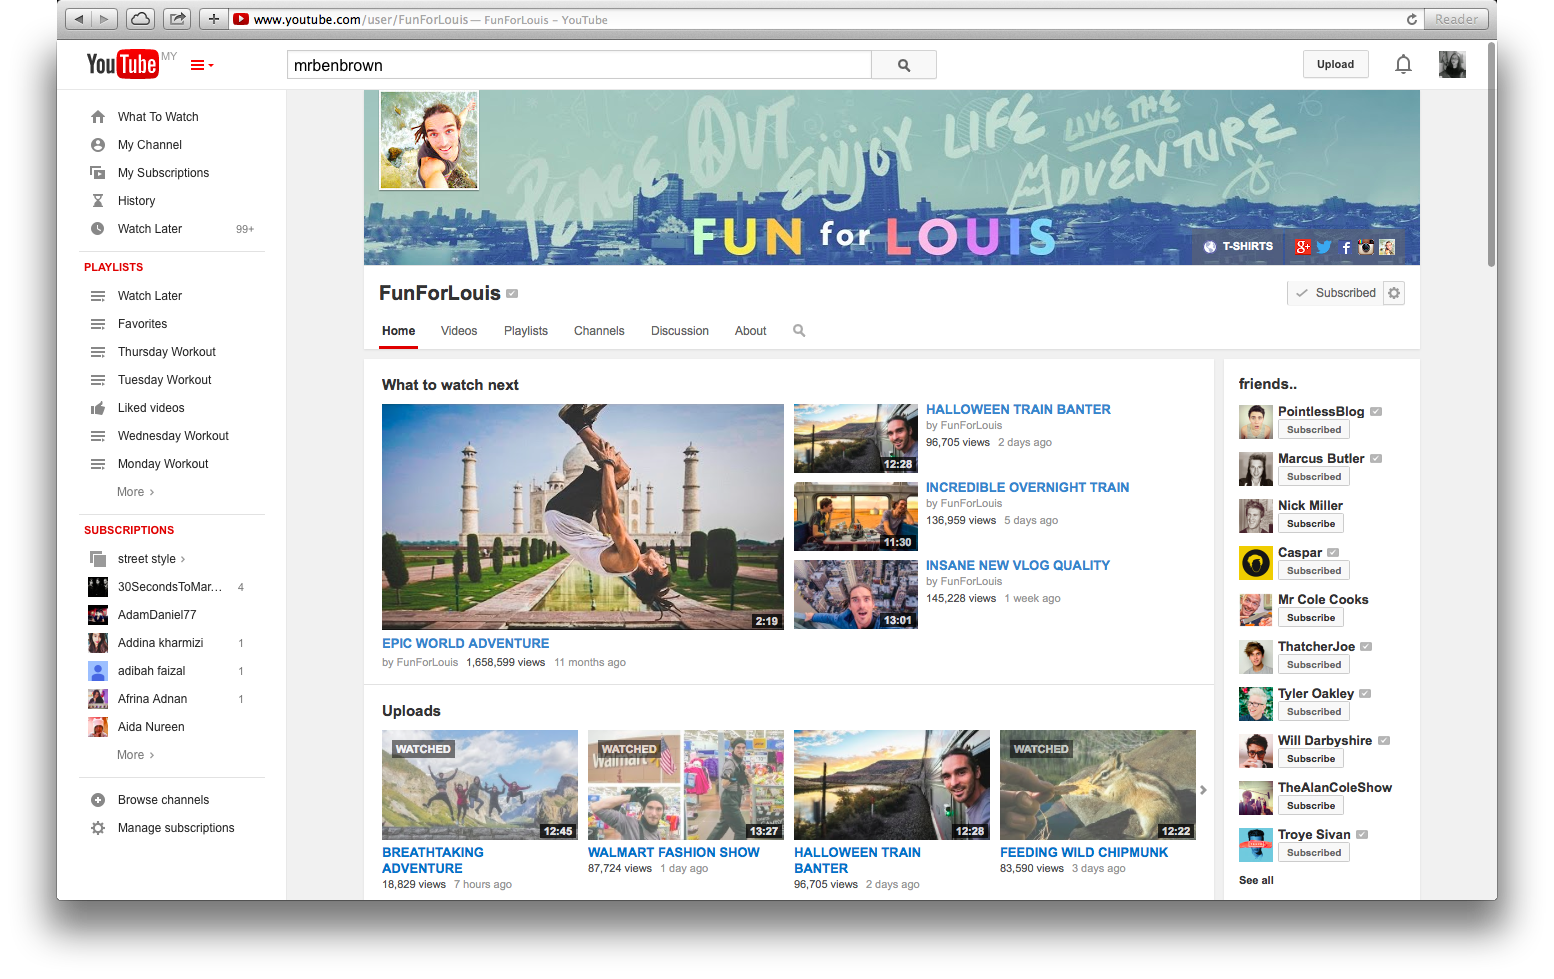Click the Upload button
Screen dimensions: 1554x979
click(x=1335, y=65)
